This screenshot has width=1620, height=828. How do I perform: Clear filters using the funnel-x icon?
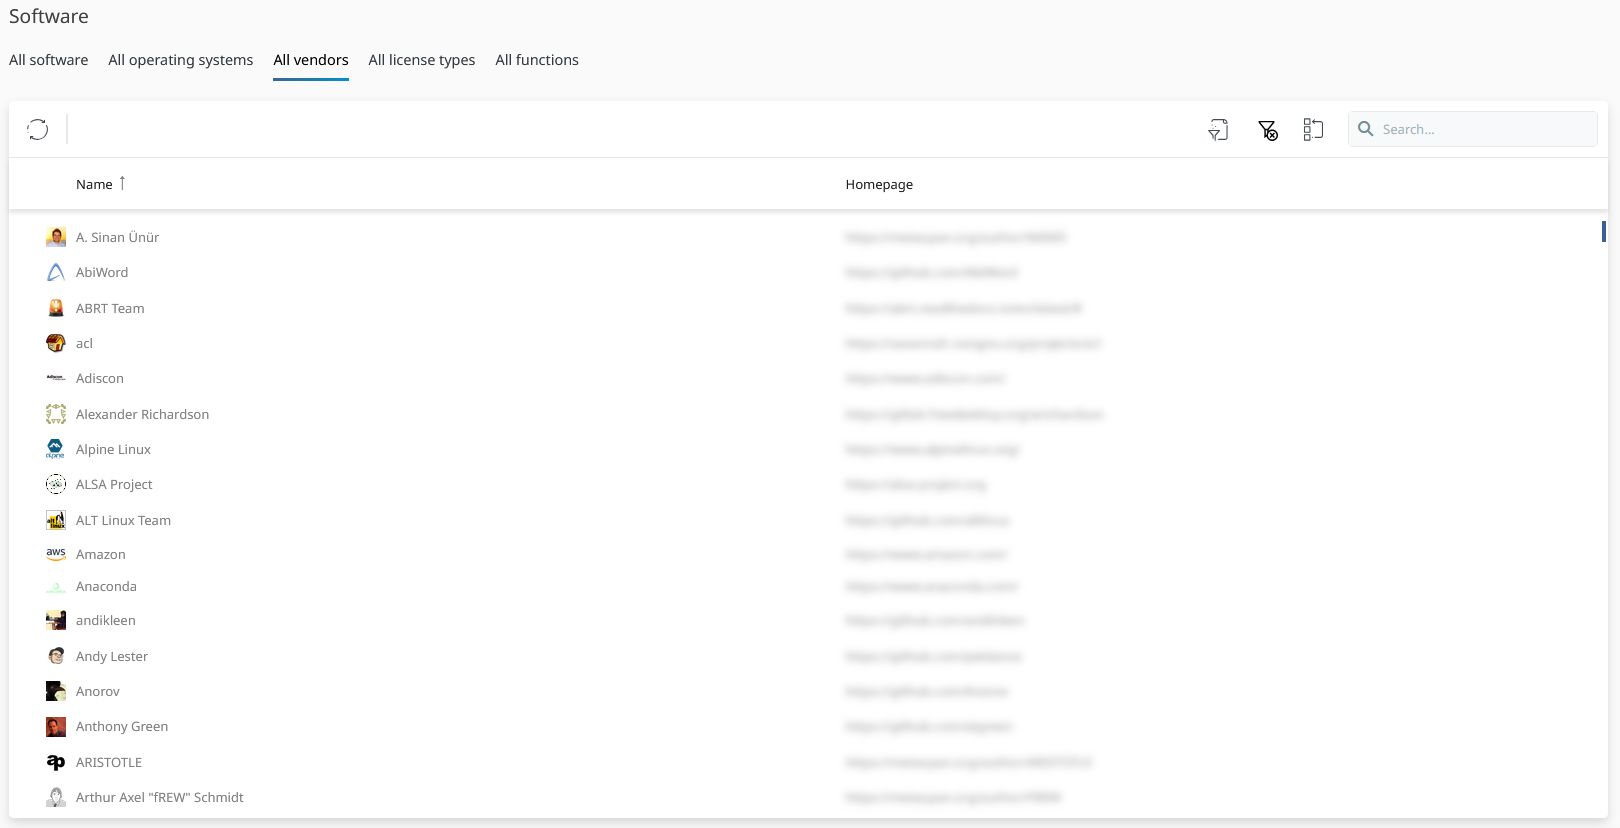click(1267, 130)
